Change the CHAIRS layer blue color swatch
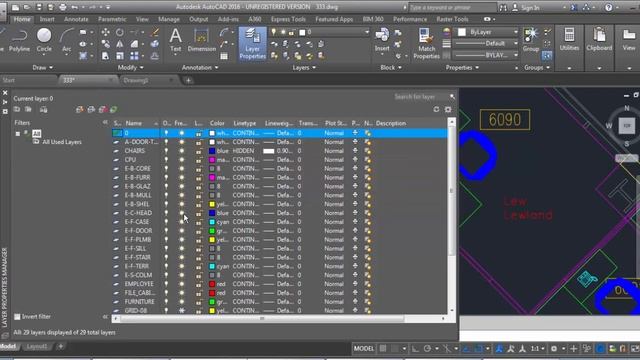640x360 pixels. 212,151
